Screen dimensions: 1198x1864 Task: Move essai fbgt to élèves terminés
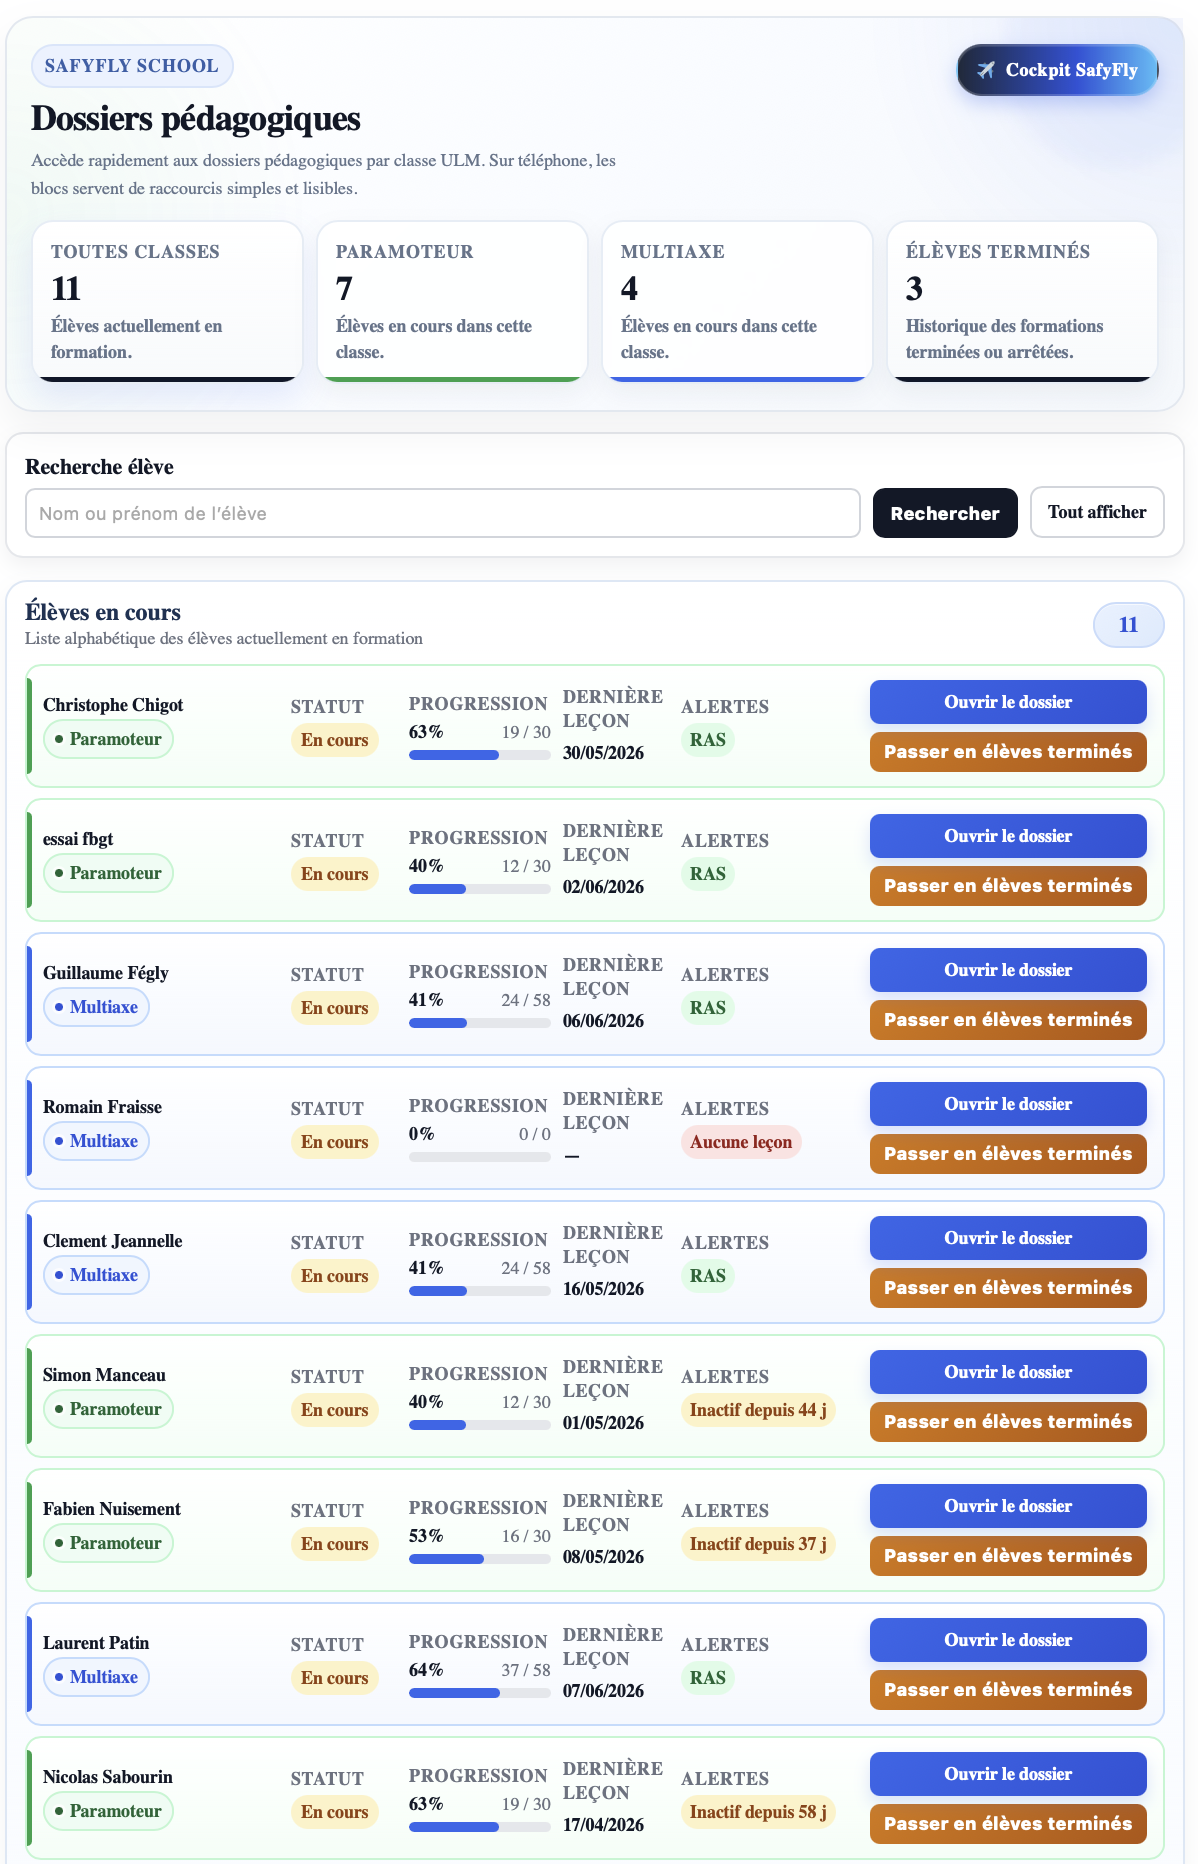pos(1008,886)
